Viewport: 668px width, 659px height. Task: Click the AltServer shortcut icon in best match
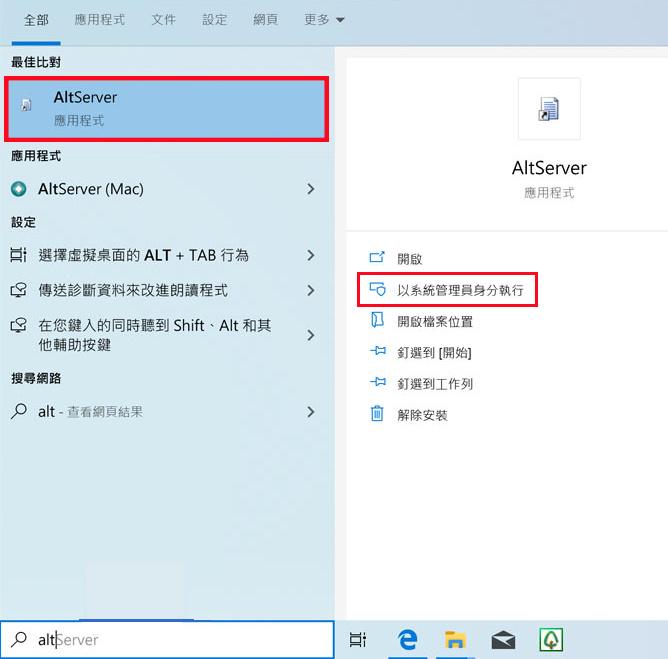[x=26, y=105]
